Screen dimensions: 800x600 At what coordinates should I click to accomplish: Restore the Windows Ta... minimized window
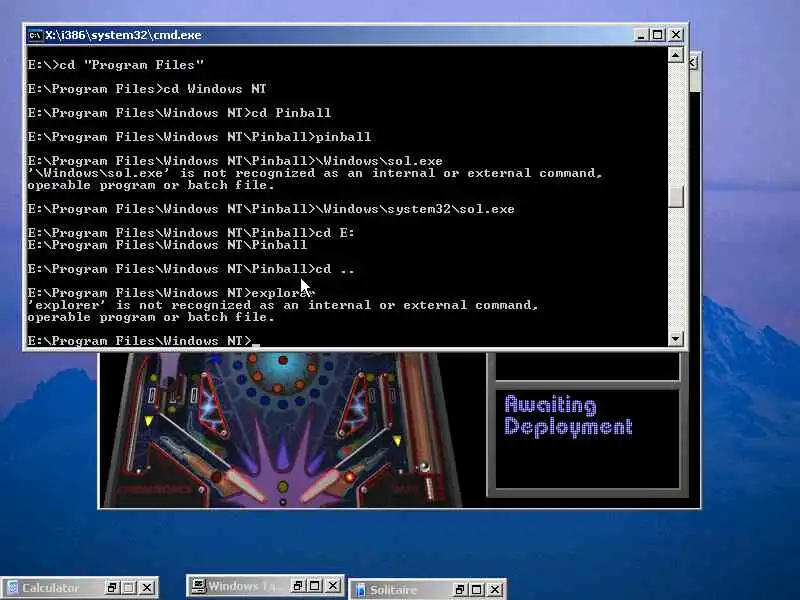tap(297, 586)
